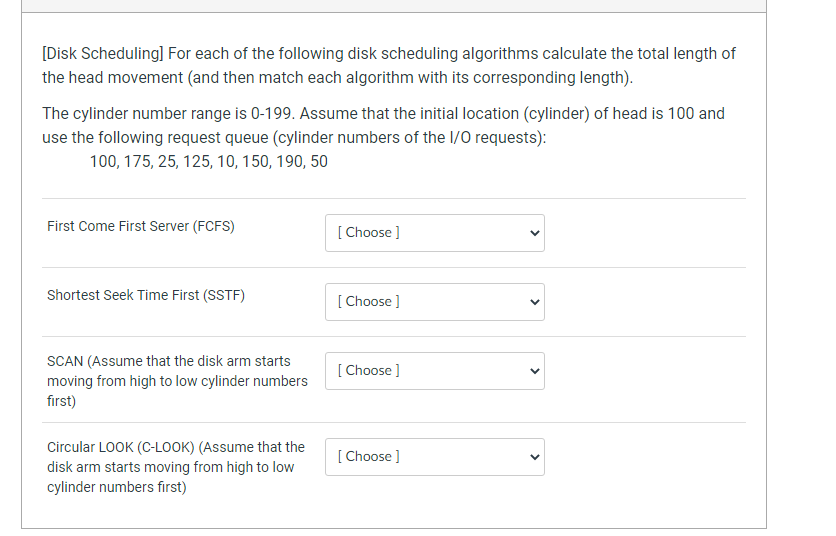Click the Choose placeholder in FCFS row
836x536 pixels.
(x=368, y=233)
